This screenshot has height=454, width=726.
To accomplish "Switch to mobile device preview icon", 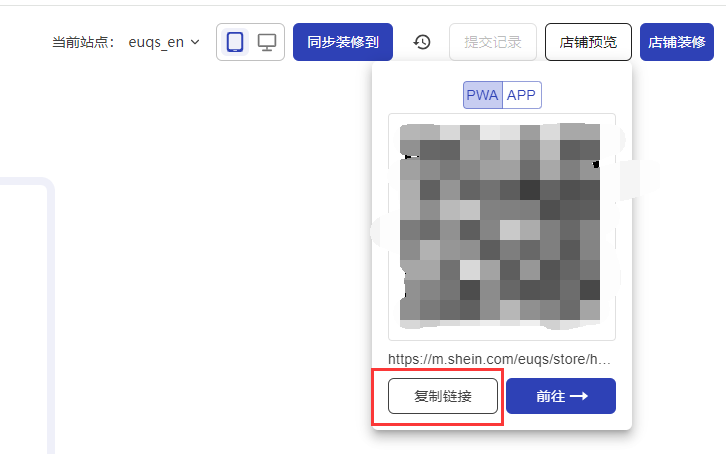I will [x=235, y=42].
